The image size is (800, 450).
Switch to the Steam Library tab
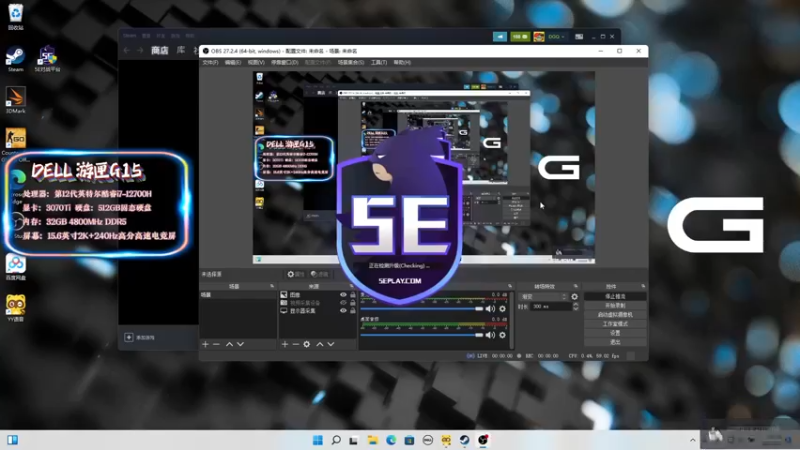coord(181,50)
